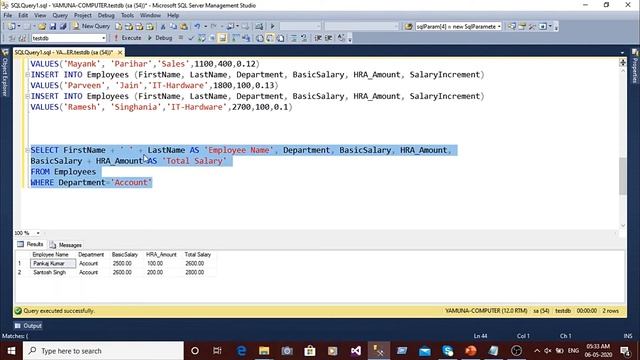Expand the New Project dropdown arrow
This screenshot has width=640, height=360.
coord(19,27)
